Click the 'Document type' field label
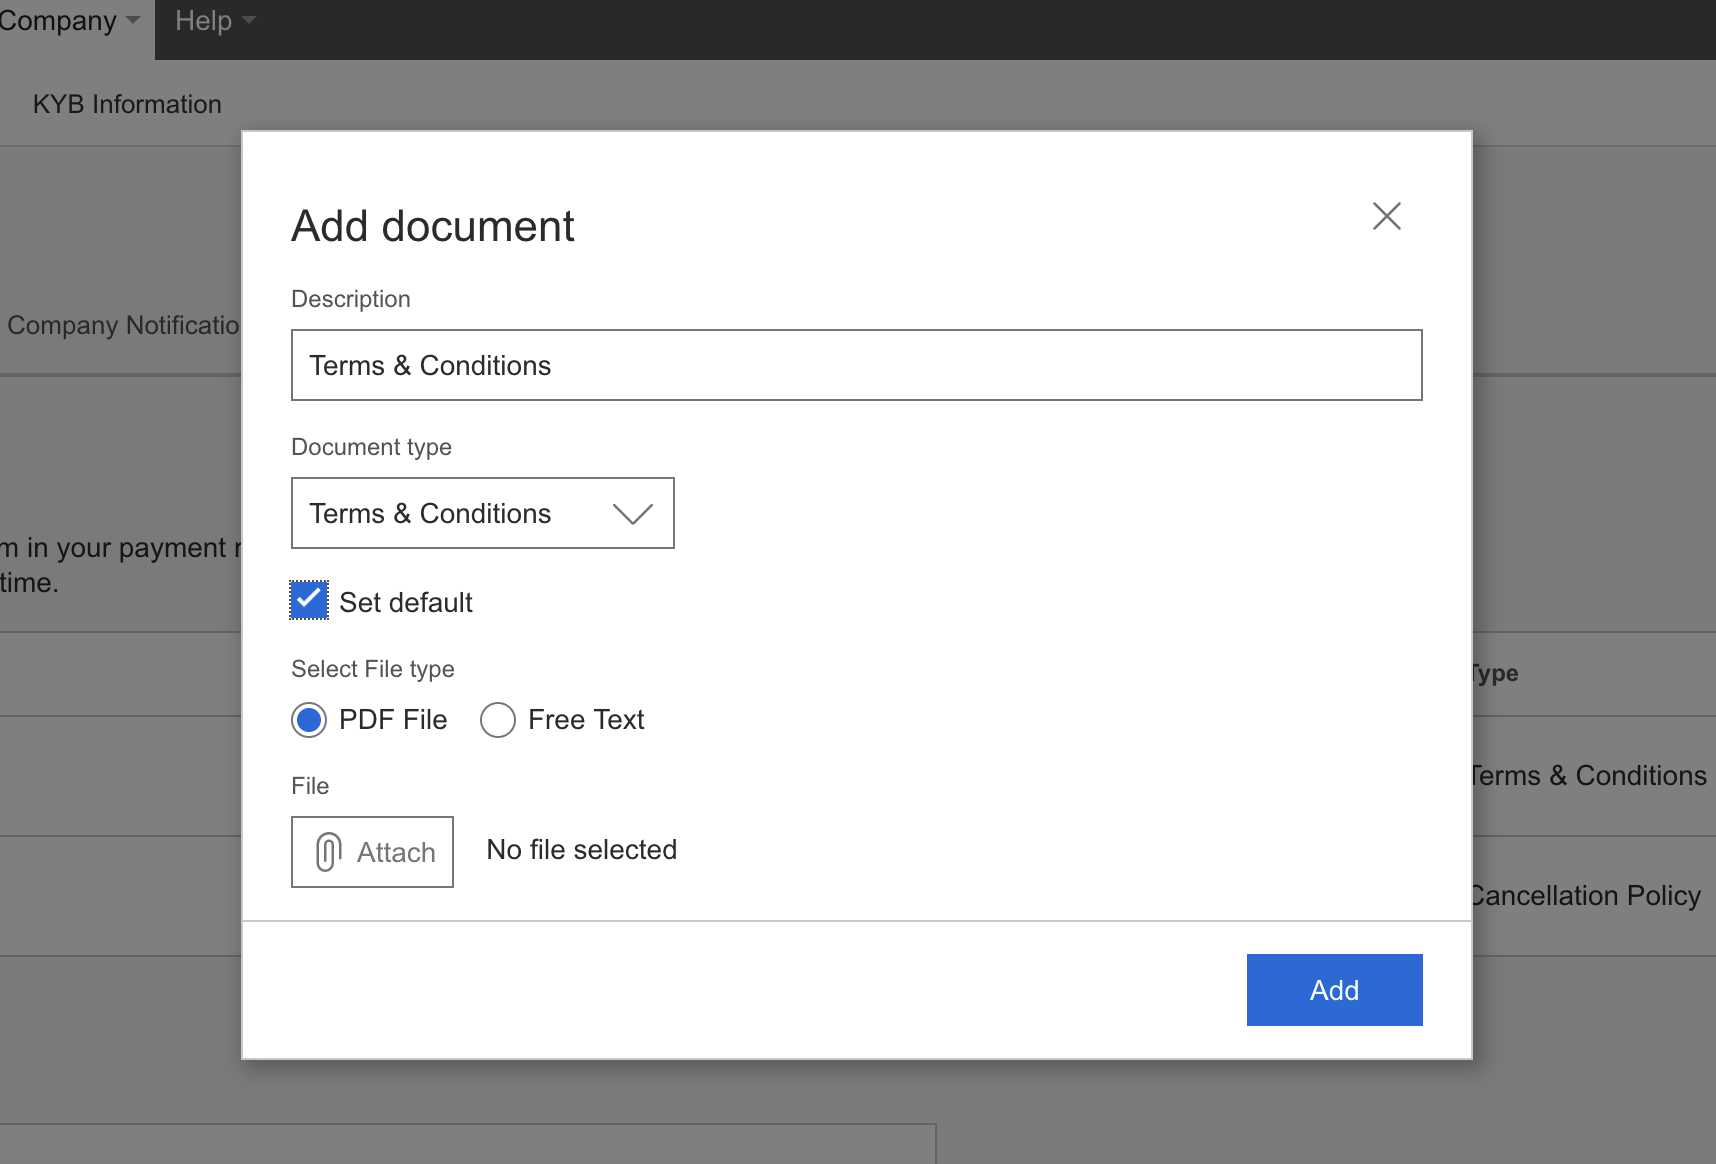The image size is (1716, 1164). pyautogui.click(x=371, y=447)
